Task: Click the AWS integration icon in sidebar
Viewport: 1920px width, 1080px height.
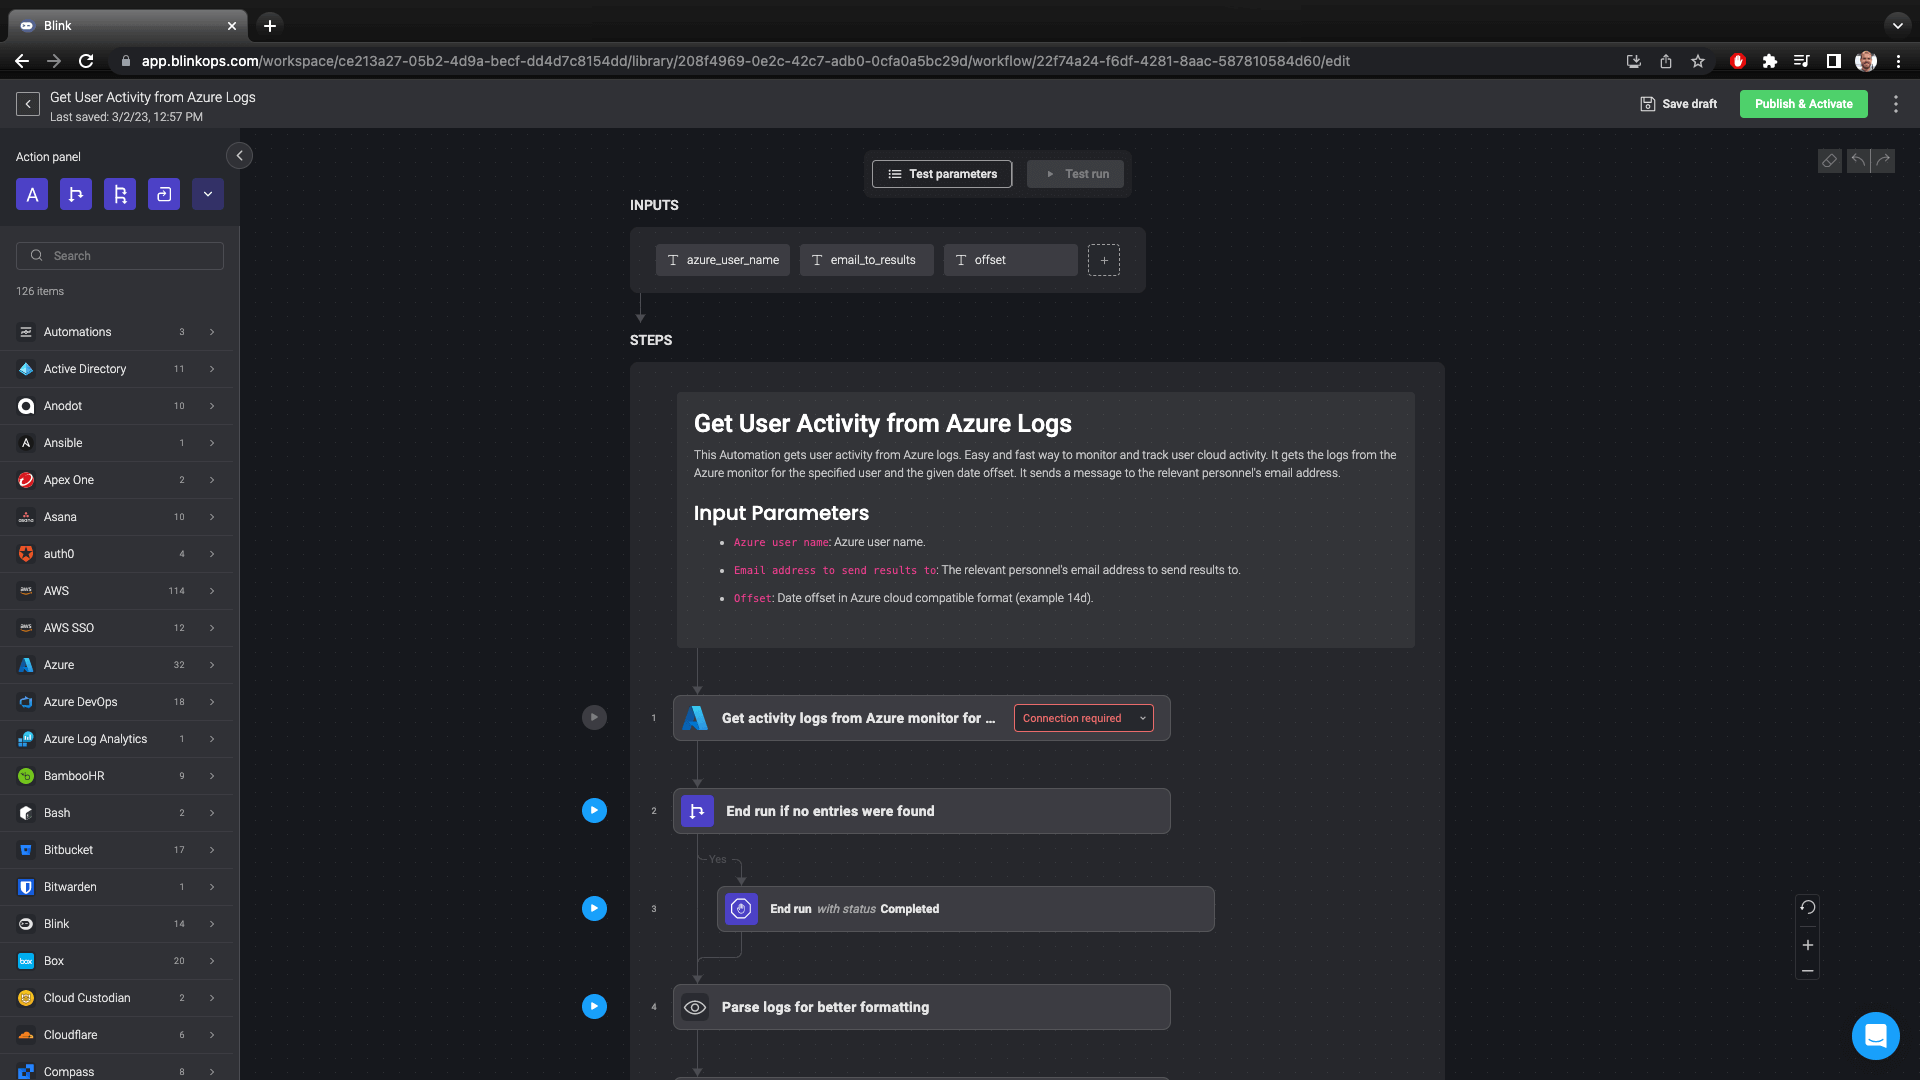Action: 25,591
